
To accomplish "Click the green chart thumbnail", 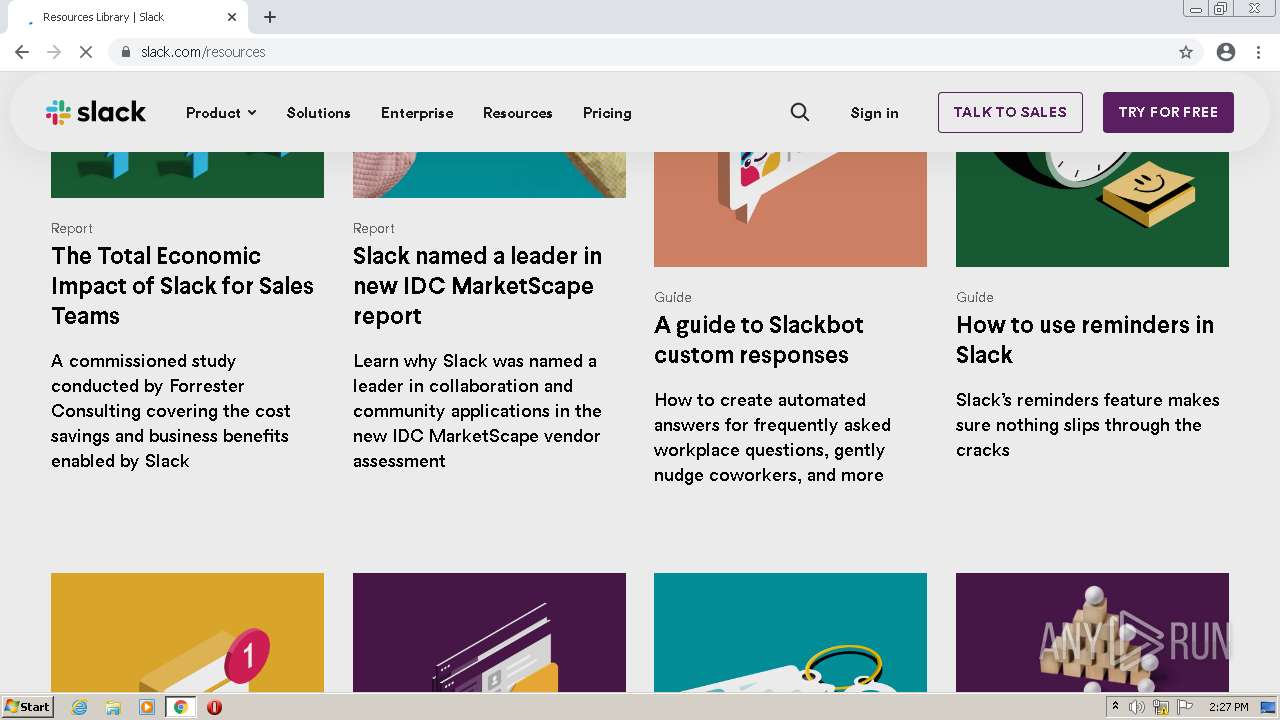I will tap(187, 175).
